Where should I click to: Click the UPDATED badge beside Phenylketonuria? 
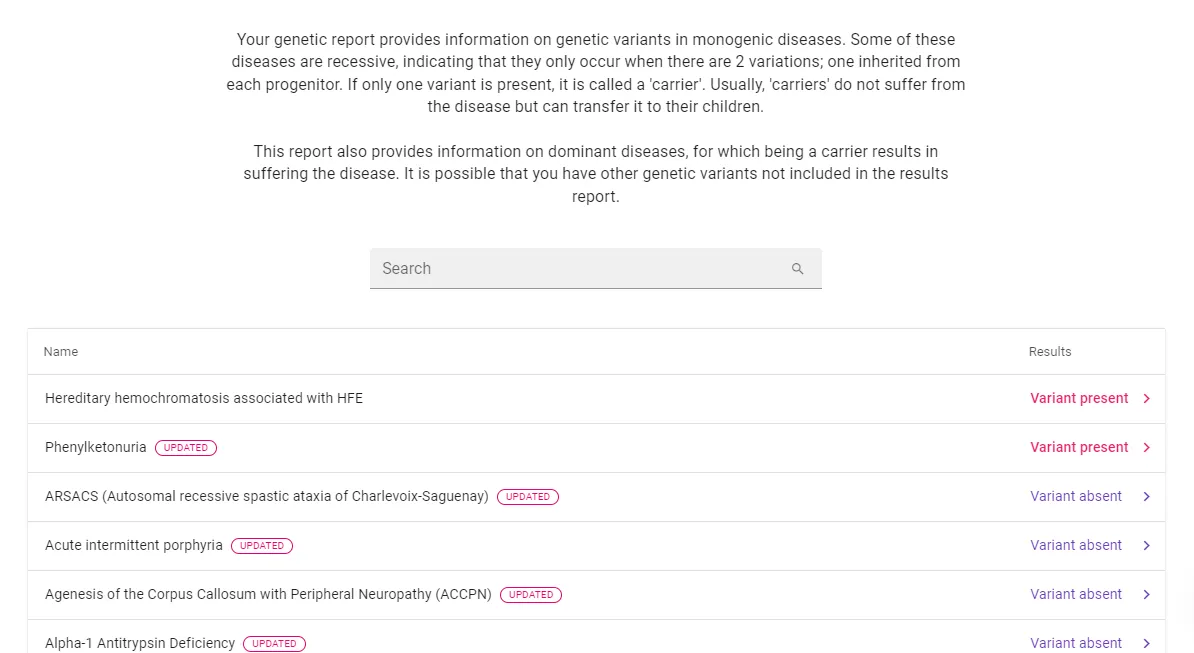click(x=186, y=447)
